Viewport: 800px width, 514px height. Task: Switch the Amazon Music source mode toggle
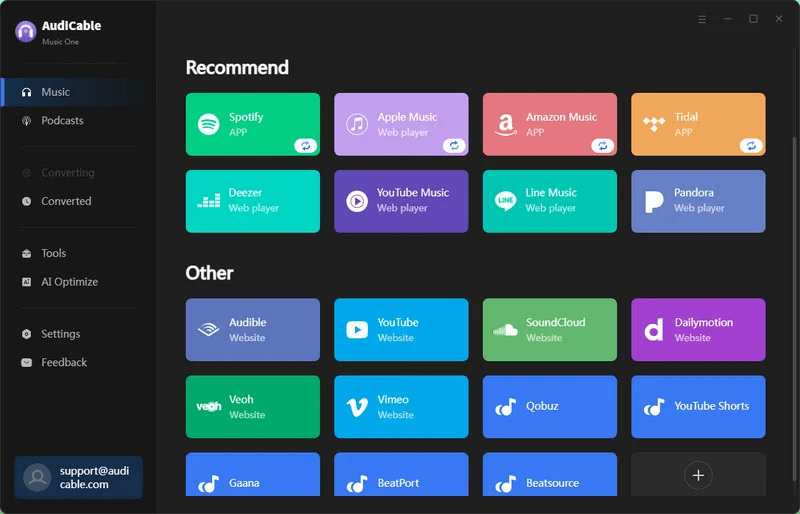(602, 146)
